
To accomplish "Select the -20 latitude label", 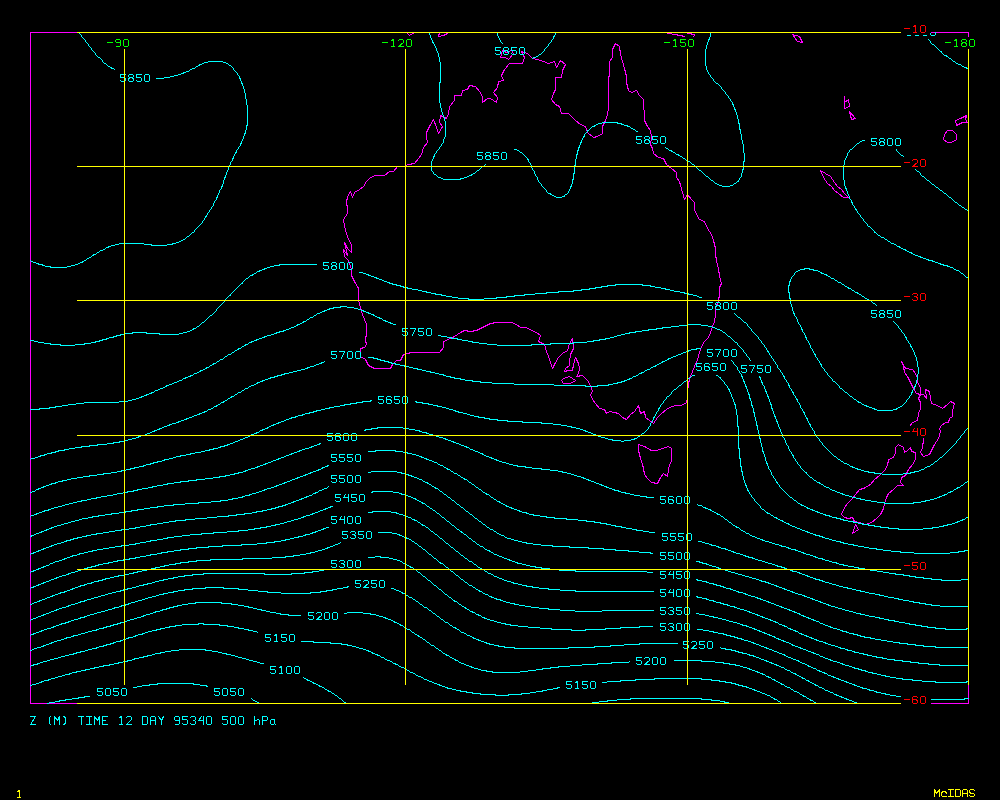I will [914, 164].
